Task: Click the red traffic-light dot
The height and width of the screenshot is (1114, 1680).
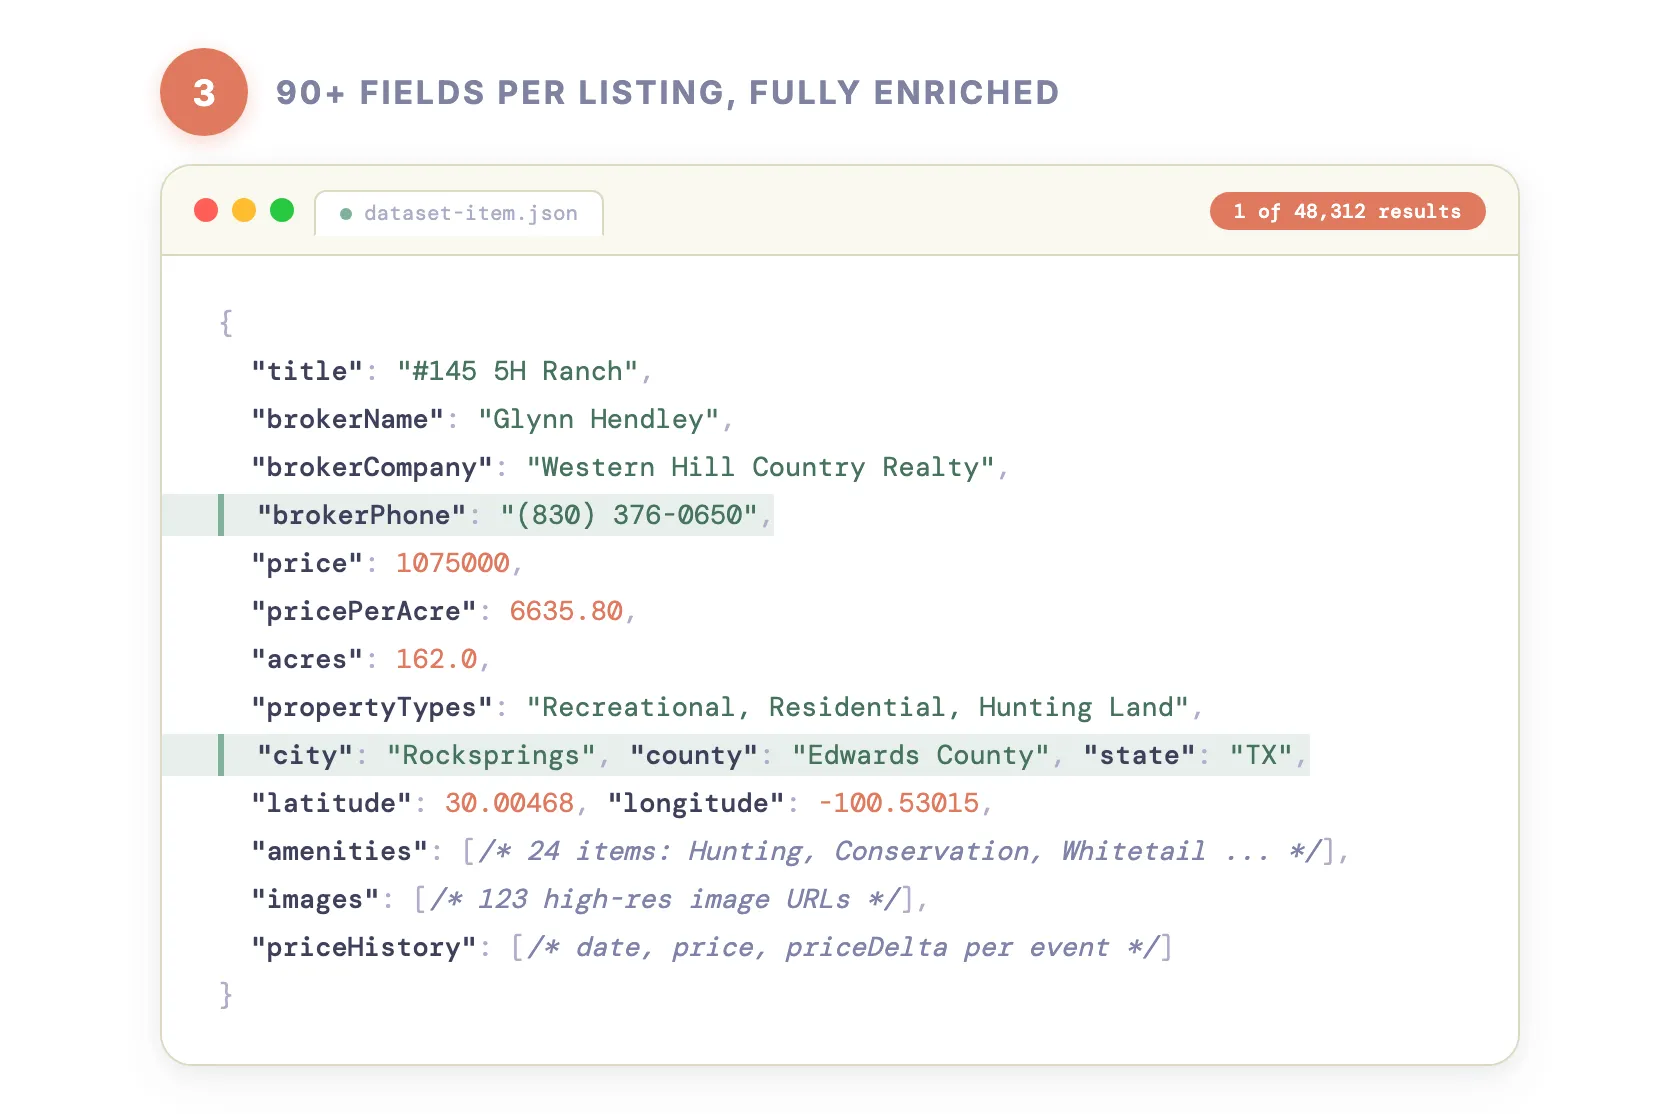Action: click(x=206, y=210)
